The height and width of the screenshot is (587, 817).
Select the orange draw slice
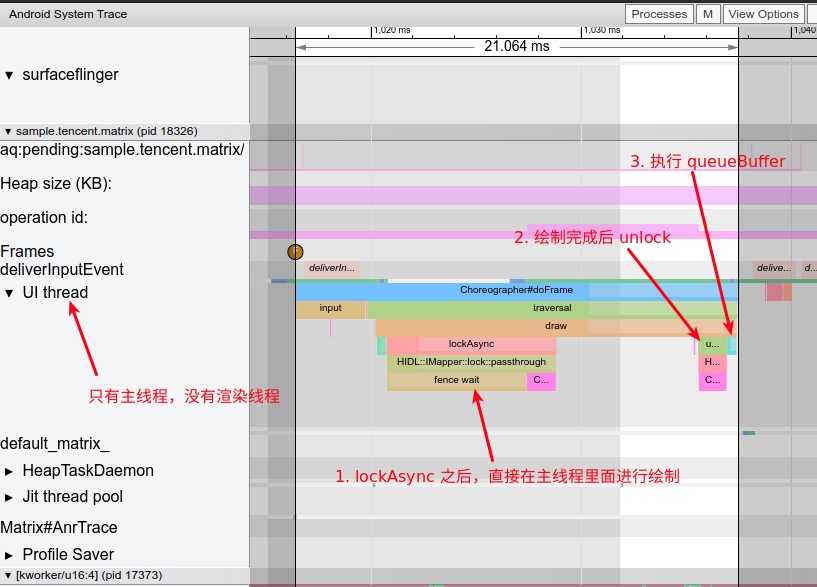coord(555,326)
